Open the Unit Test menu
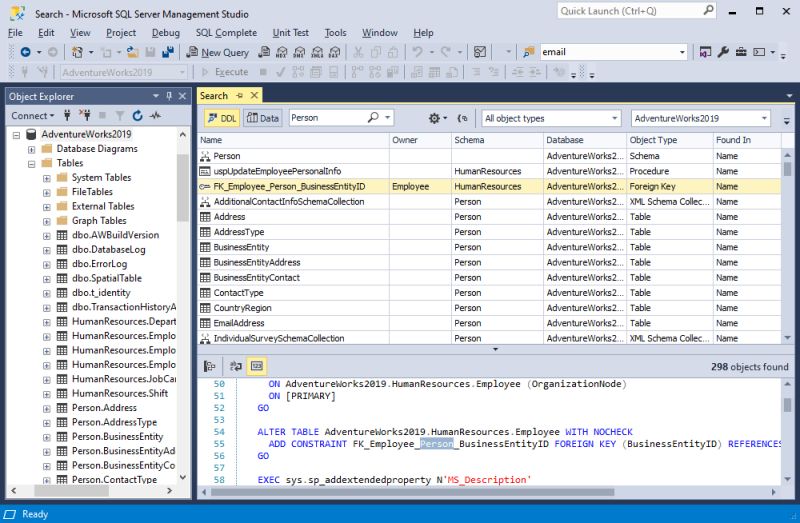800x523 pixels. (290, 33)
